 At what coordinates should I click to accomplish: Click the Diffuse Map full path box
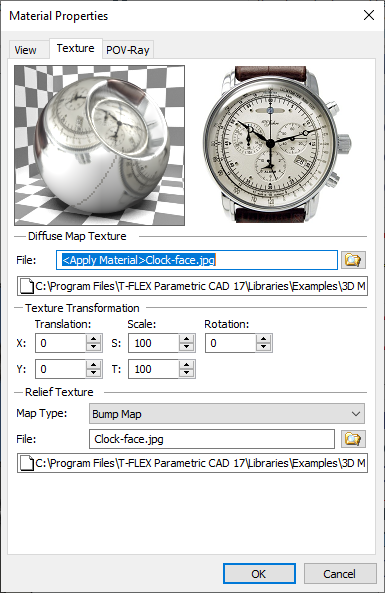pyautogui.click(x=192, y=286)
